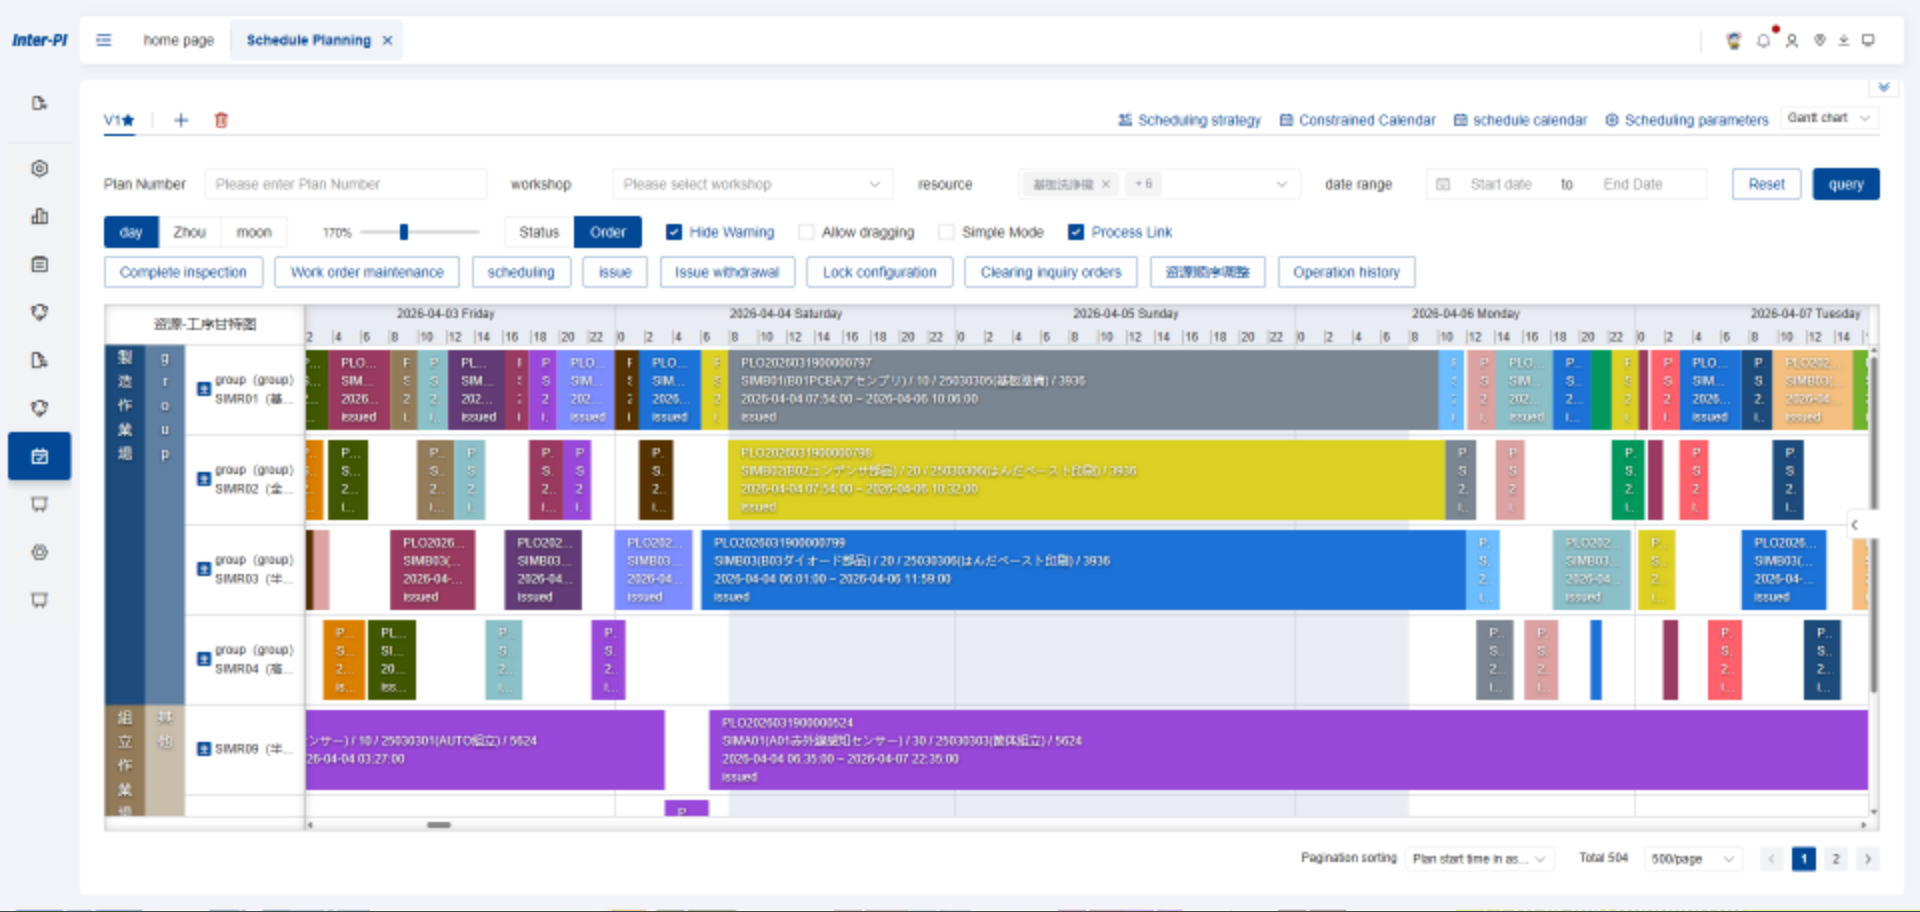Switch to the Schedule Planning tab
Viewport: 1920px width, 912px height.
308,40
